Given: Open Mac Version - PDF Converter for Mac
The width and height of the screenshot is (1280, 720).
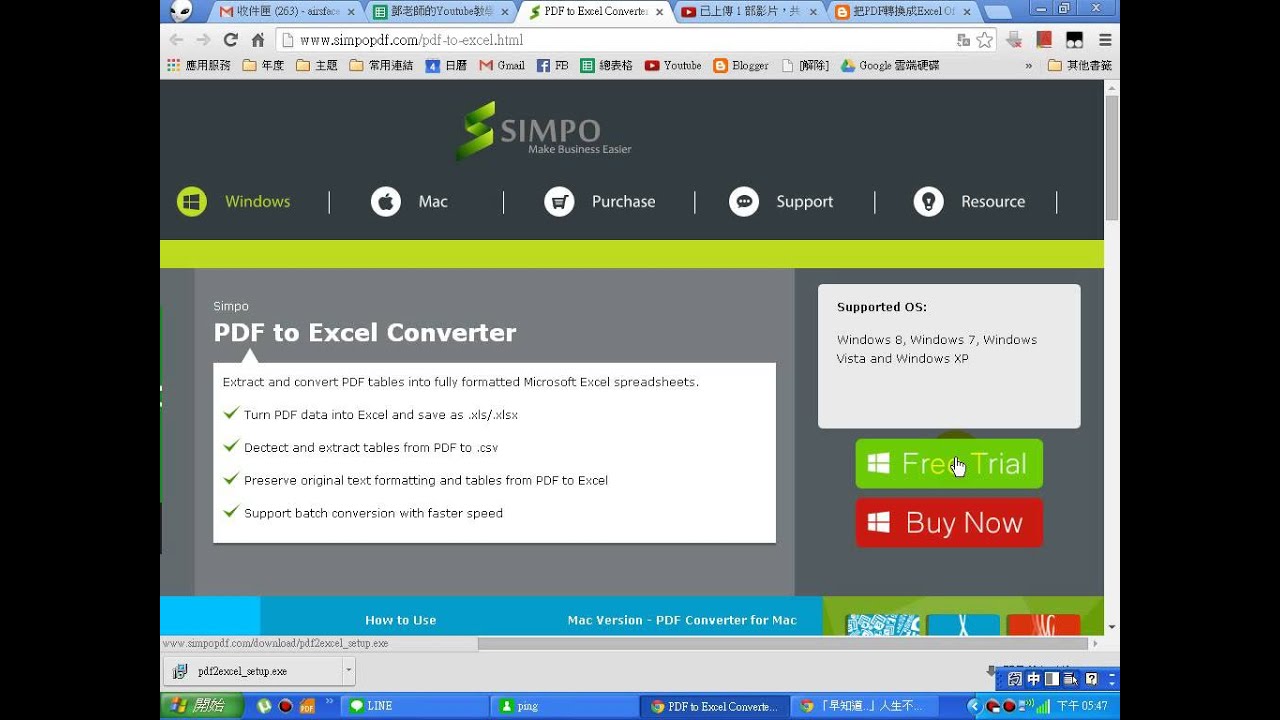Looking at the screenshot, I should tap(682, 620).
